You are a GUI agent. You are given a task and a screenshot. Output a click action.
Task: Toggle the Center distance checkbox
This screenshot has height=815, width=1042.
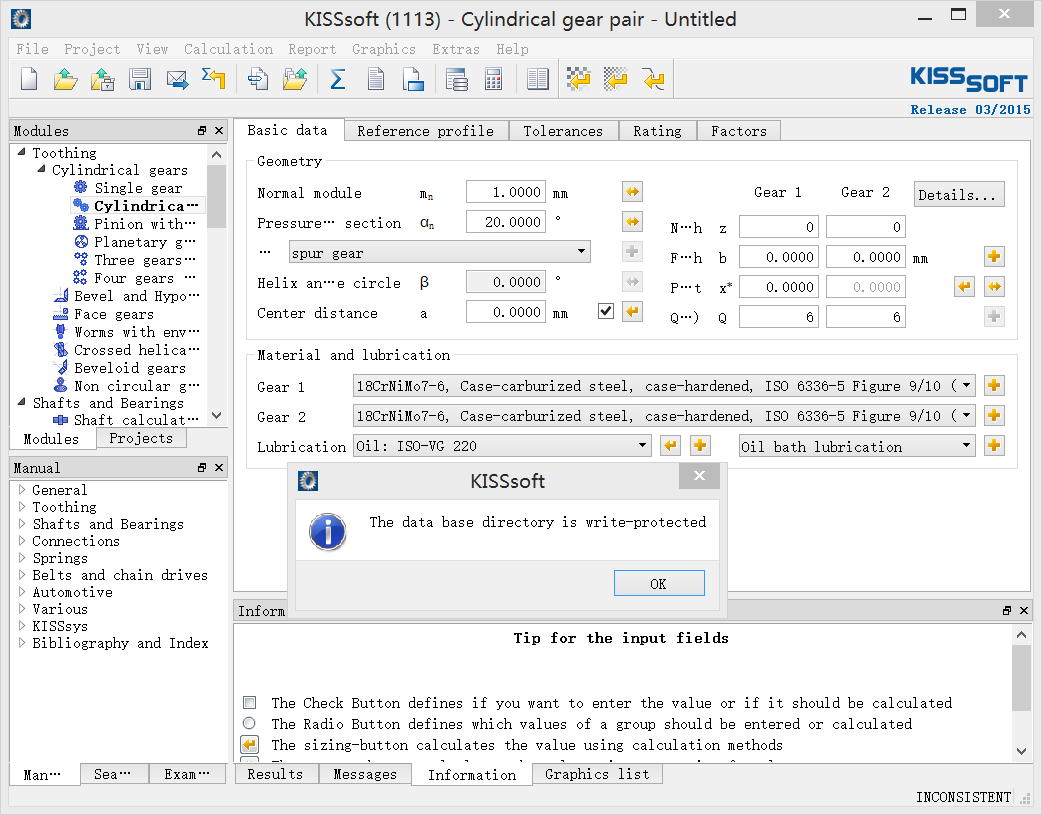[605, 311]
